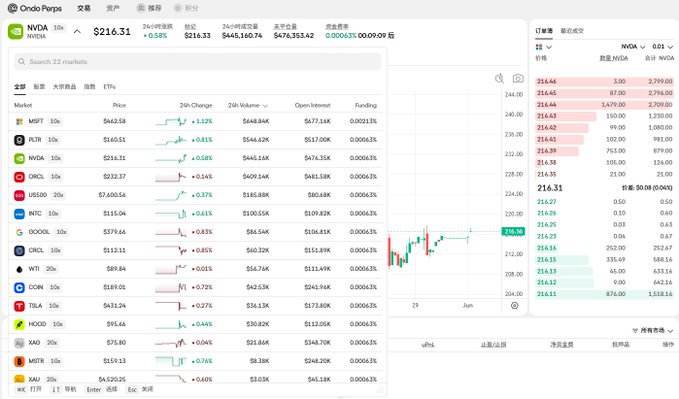
Task: Collapse the NVDA market selector chevron
Action: click(77, 31)
